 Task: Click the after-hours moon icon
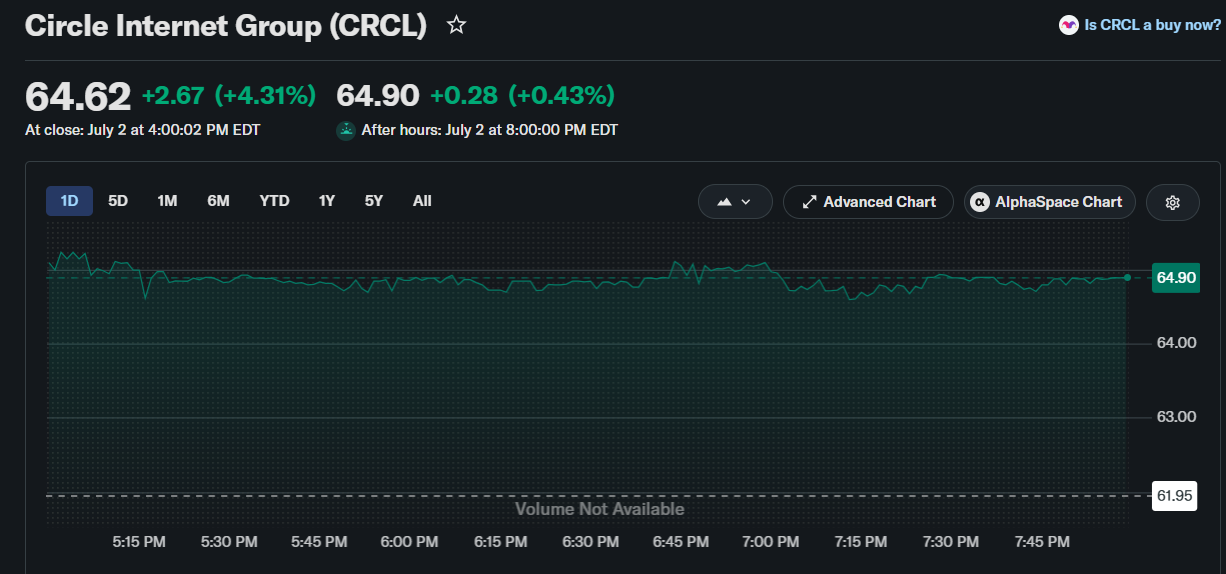(x=346, y=130)
